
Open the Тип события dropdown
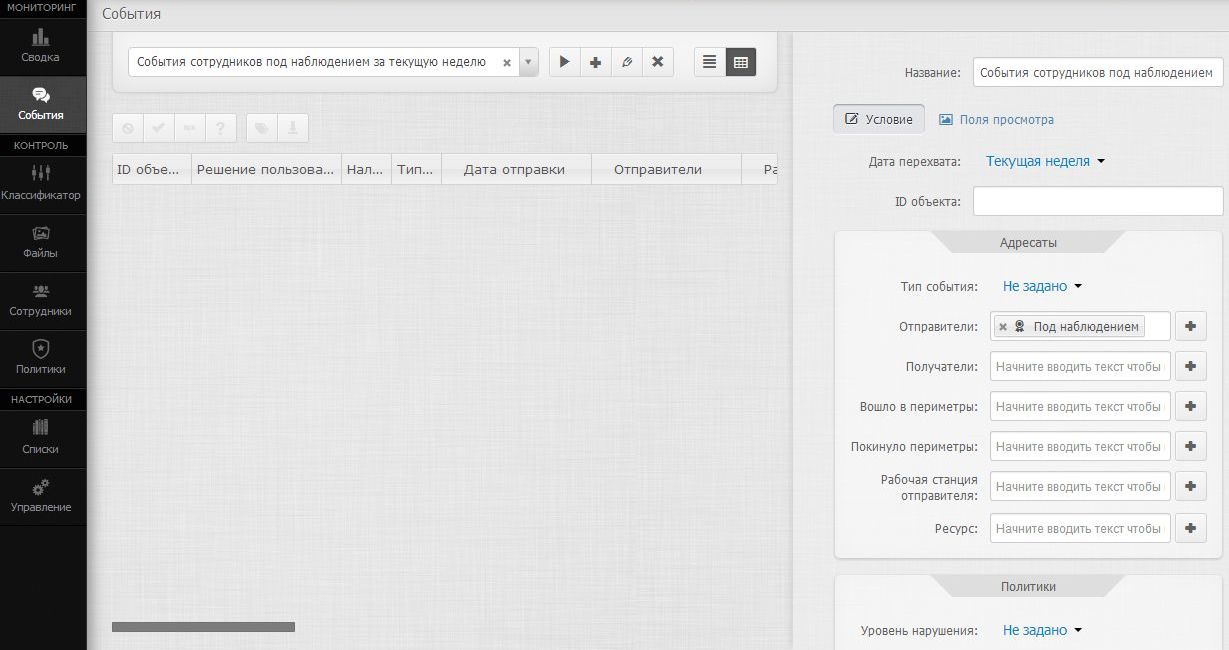pos(1042,286)
